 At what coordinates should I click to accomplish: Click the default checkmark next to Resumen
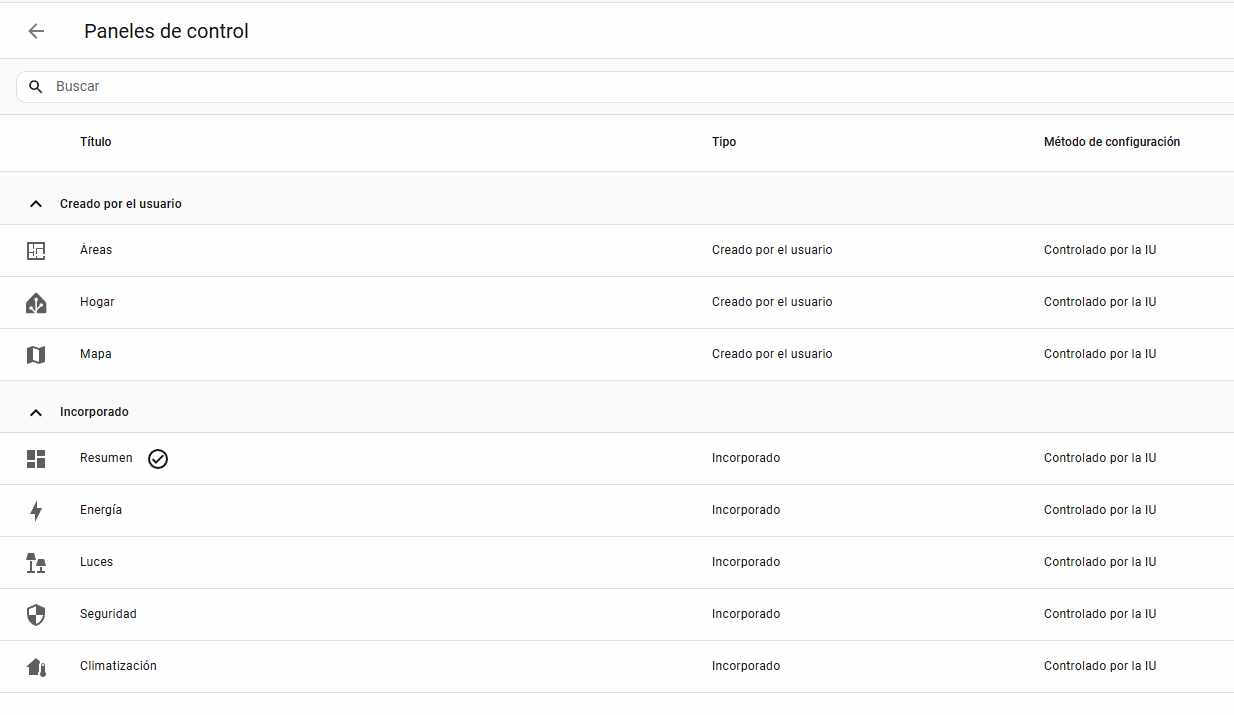click(x=158, y=459)
